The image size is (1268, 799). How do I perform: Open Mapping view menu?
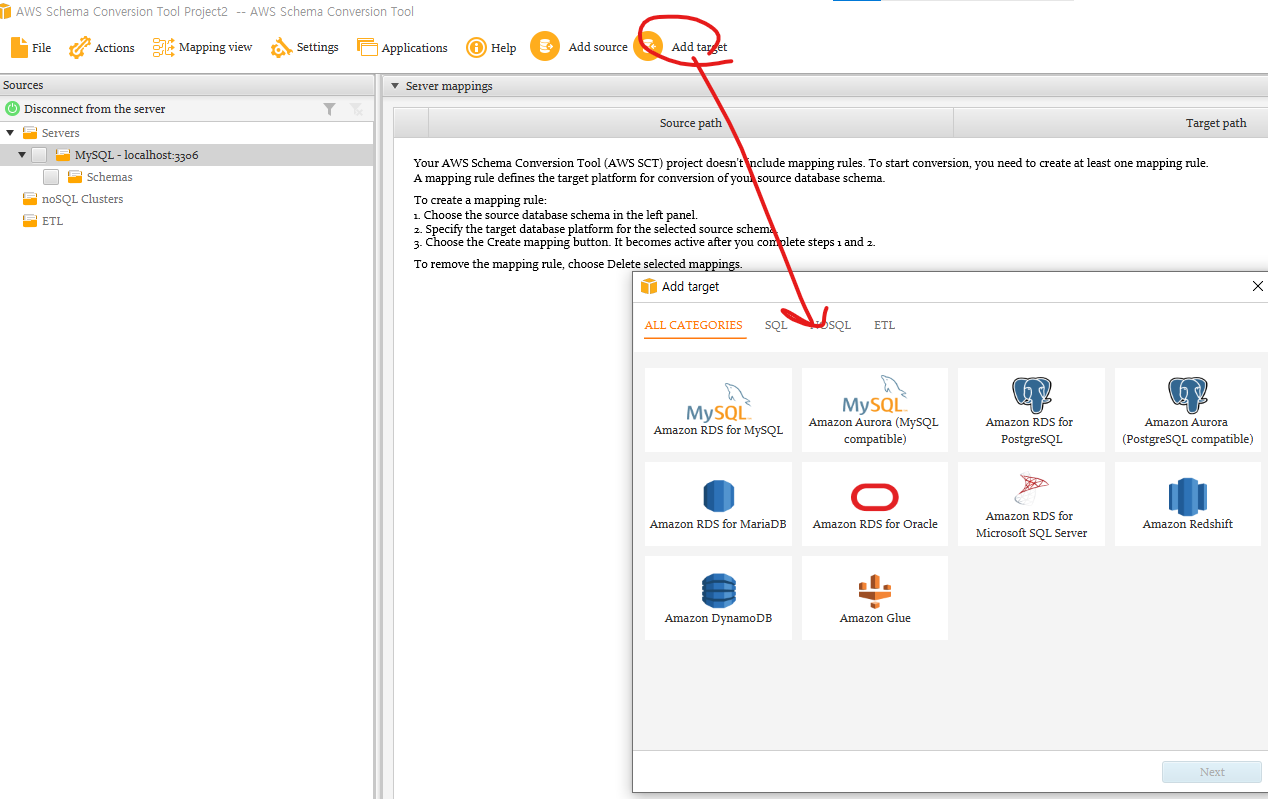click(x=202, y=47)
